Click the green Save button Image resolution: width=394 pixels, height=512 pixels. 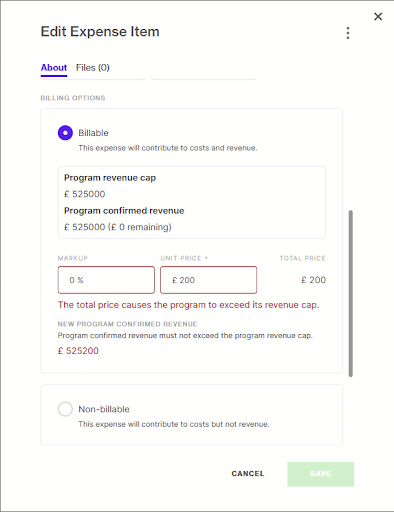click(x=320, y=474)
